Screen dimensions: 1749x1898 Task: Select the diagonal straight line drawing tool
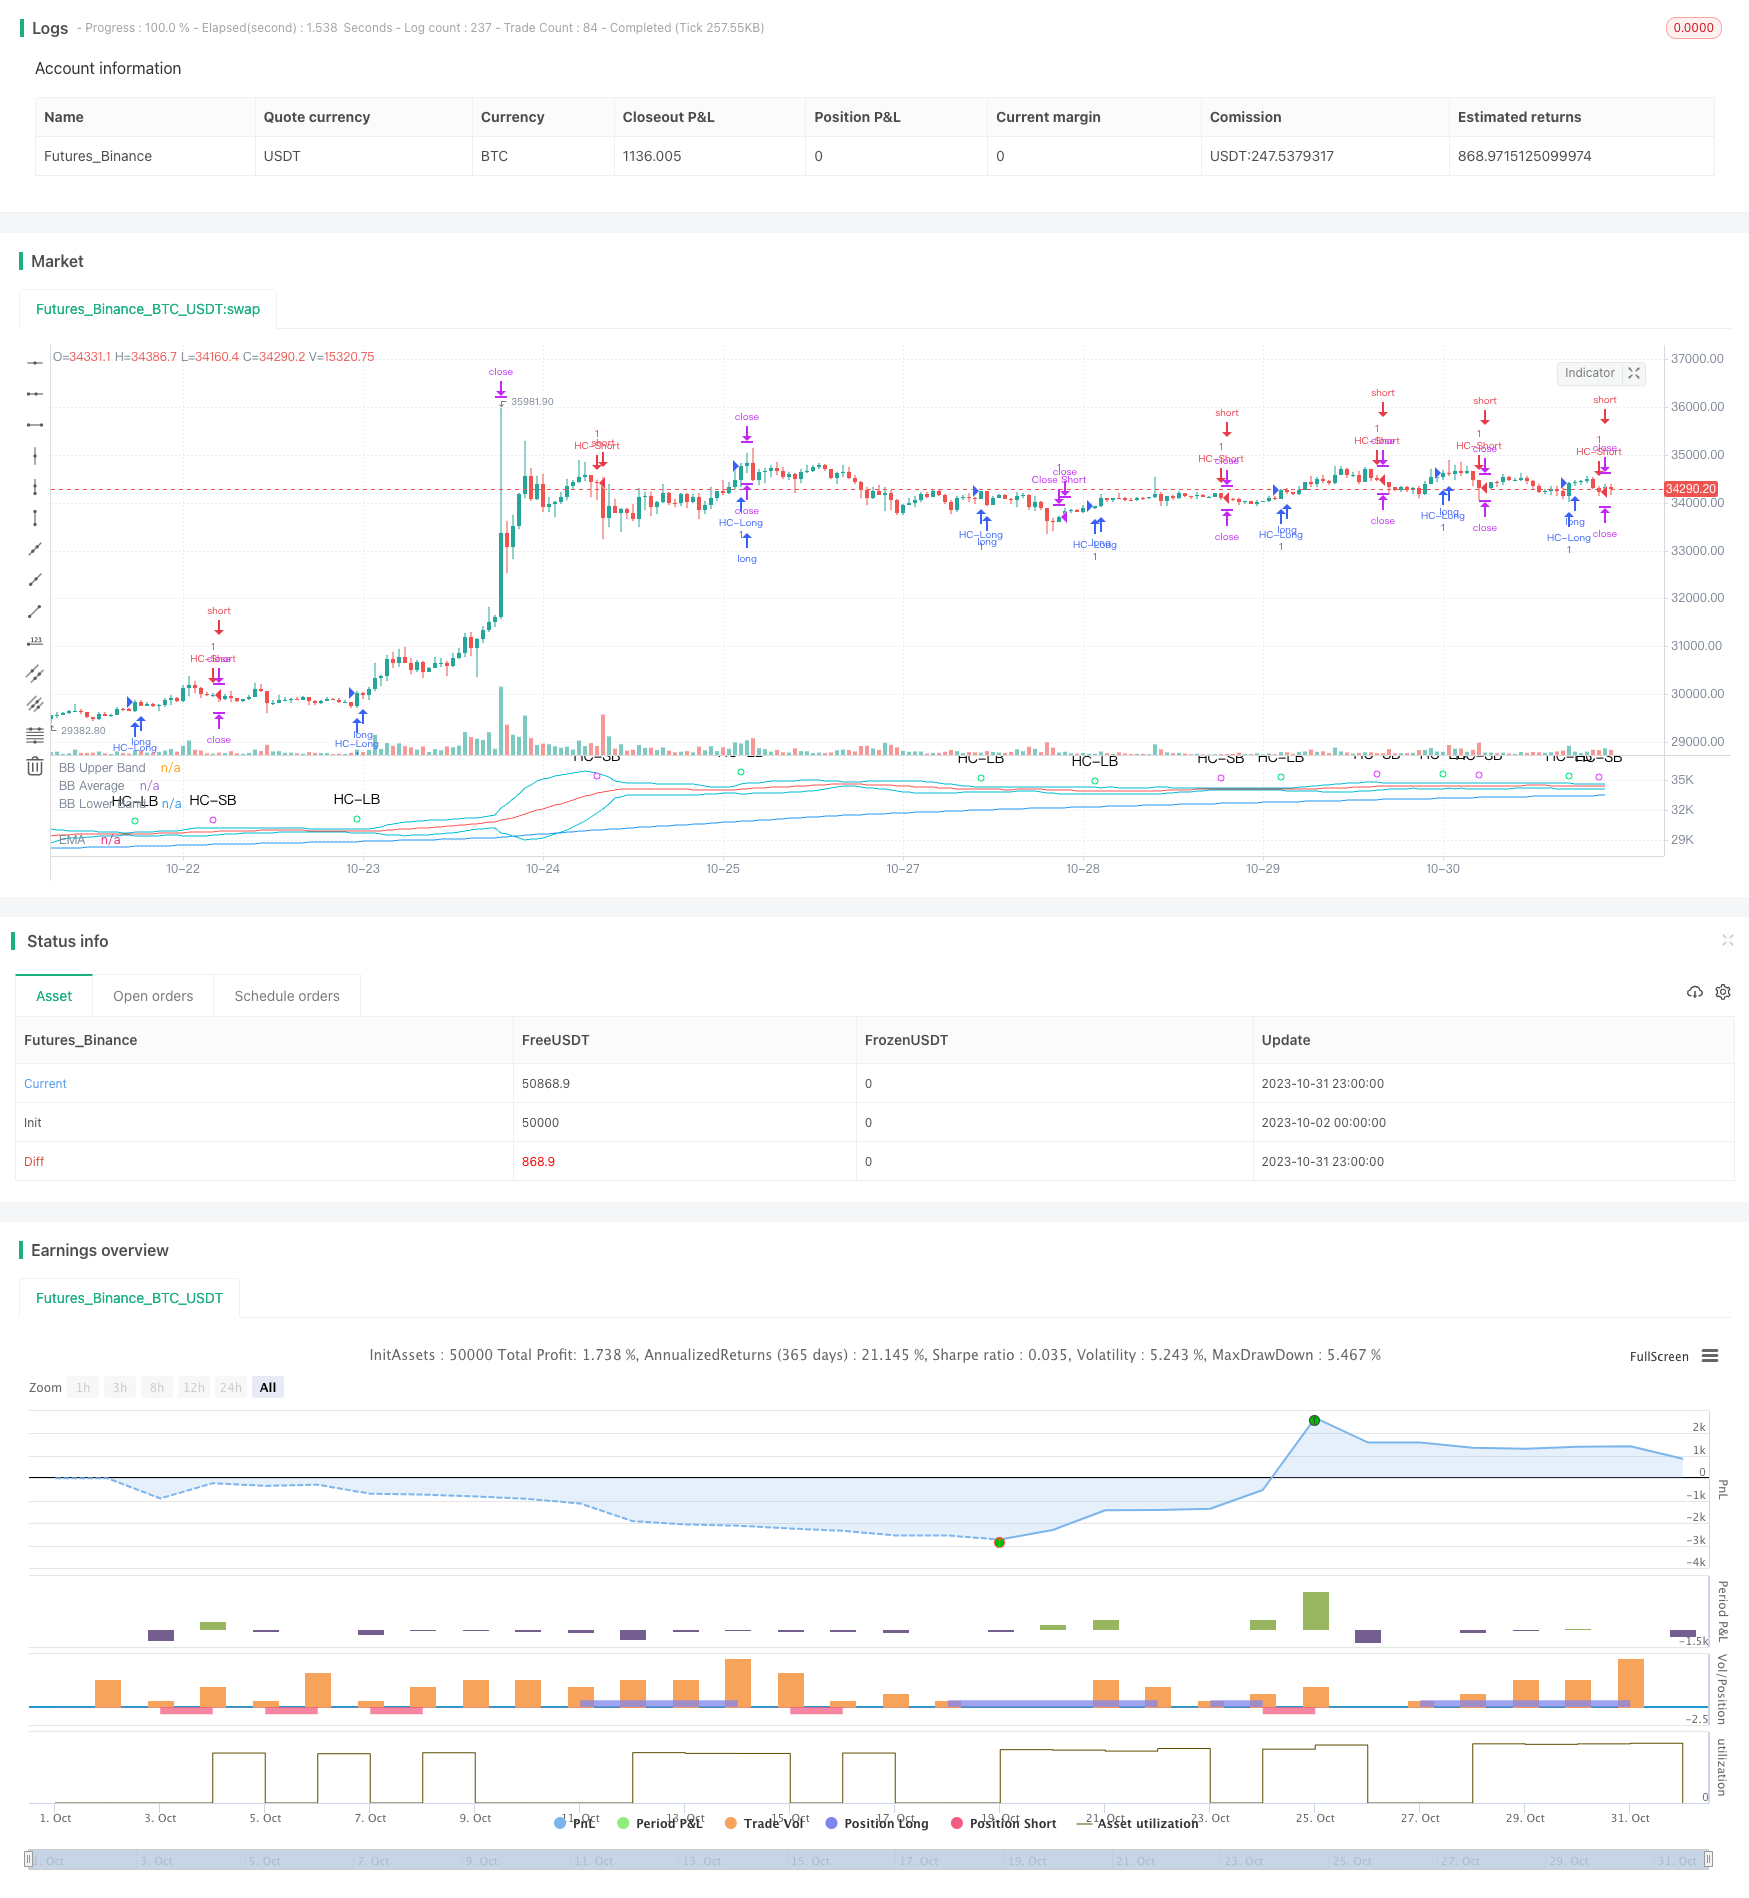[35, 549]
